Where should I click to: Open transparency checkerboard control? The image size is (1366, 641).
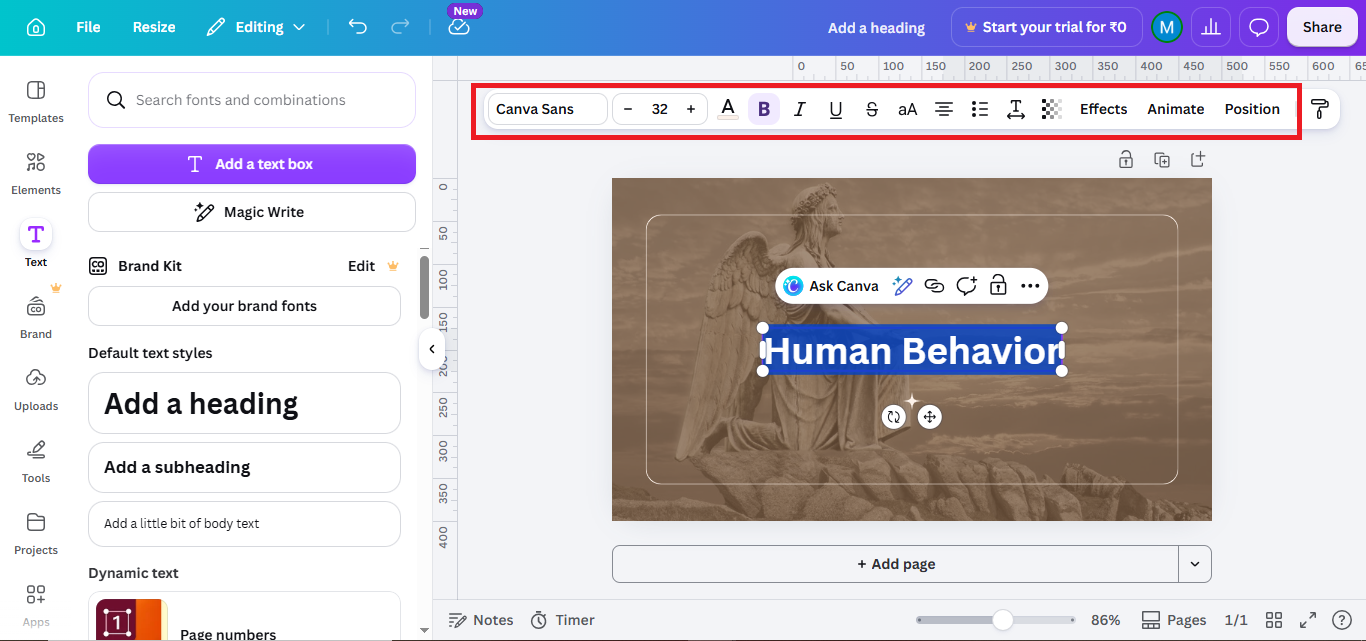click(1052, 109)
